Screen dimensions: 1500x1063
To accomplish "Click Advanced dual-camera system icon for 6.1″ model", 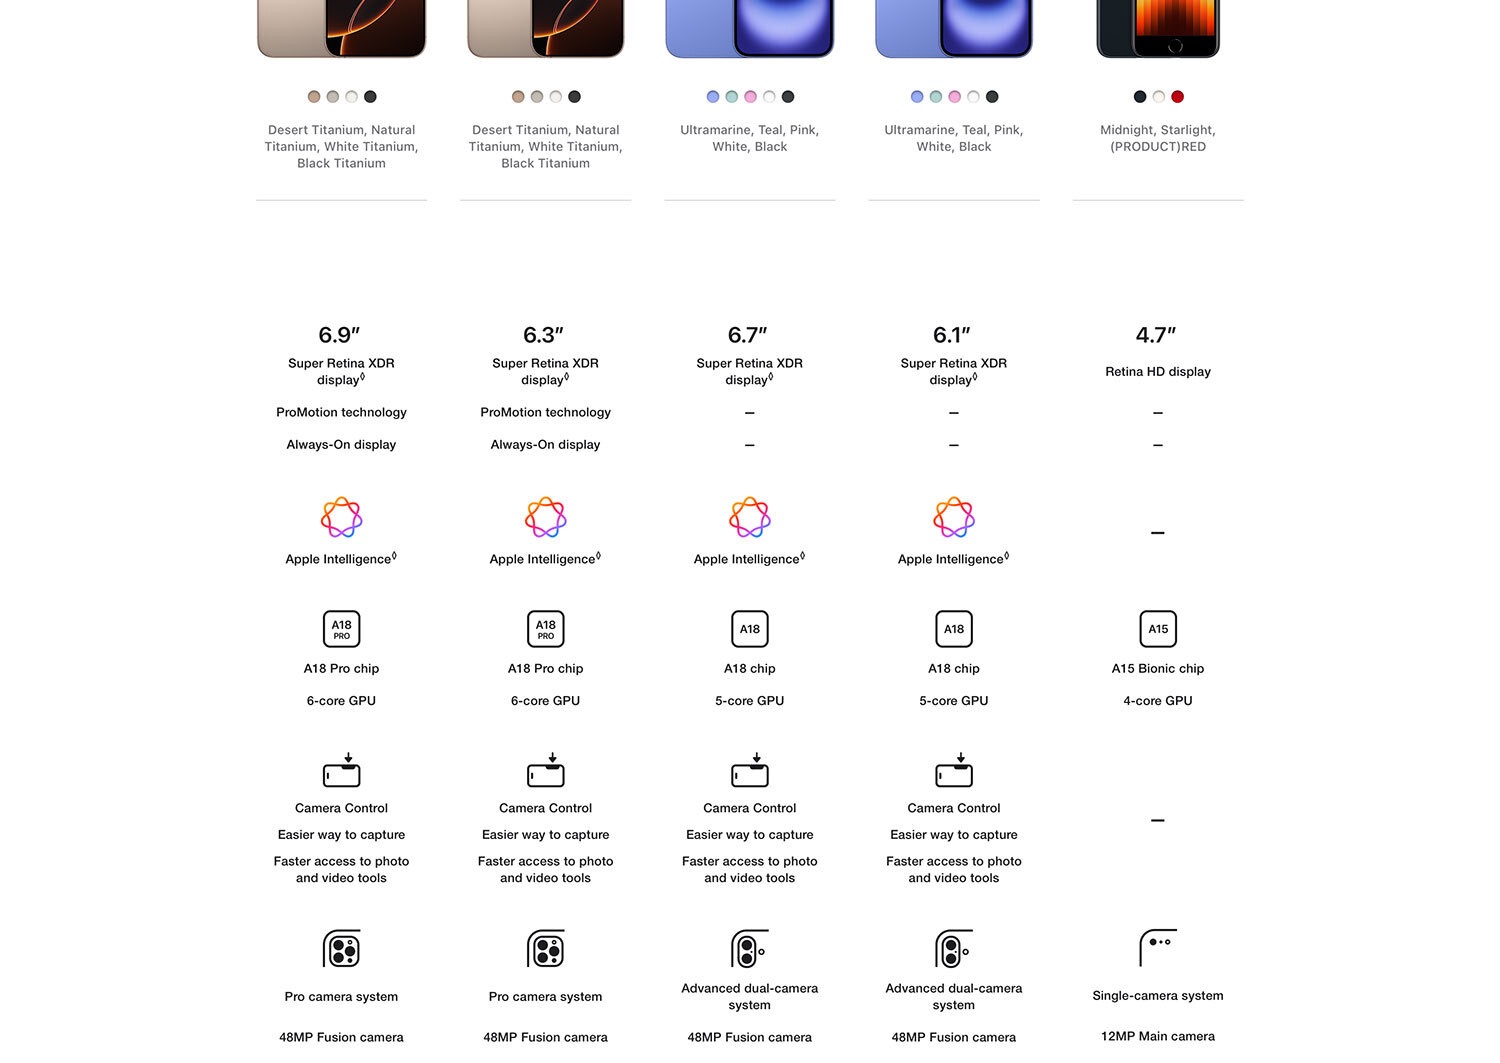I will point(953,948).
